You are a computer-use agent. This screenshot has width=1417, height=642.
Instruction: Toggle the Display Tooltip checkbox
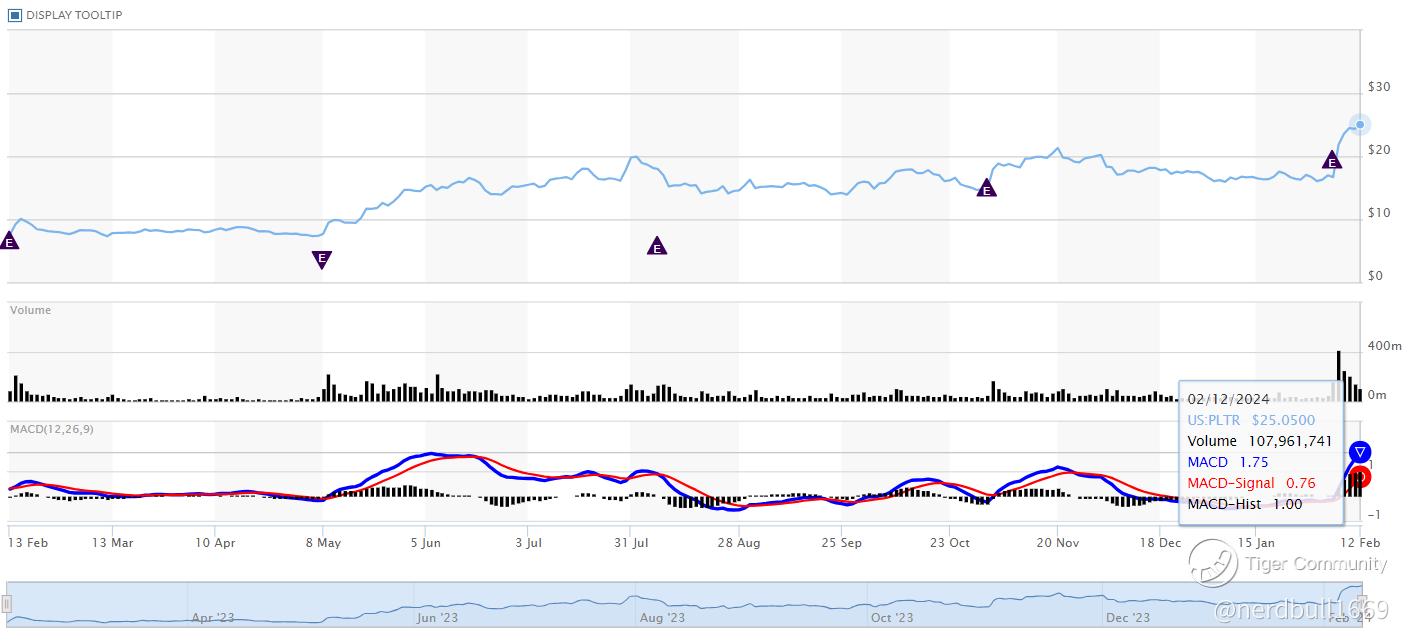coord(14,15)
